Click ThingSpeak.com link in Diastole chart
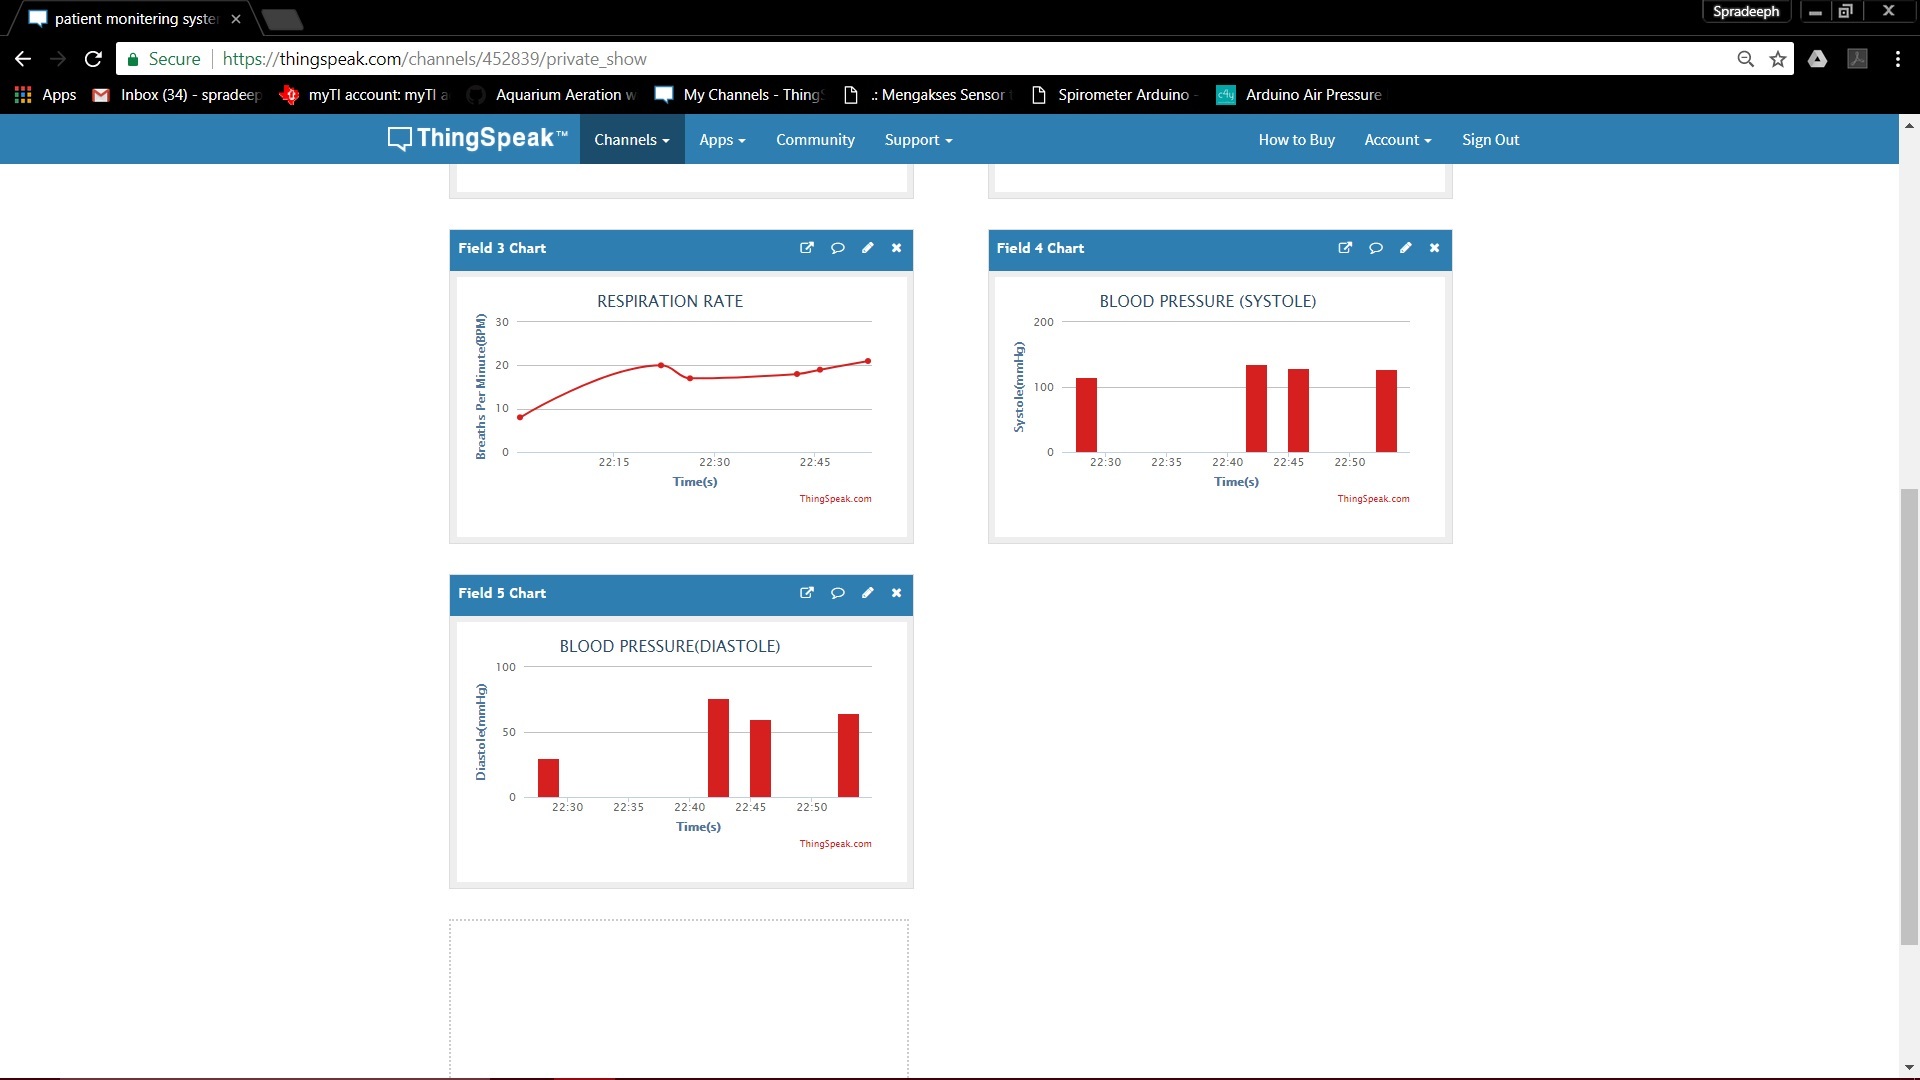The height and width of the screenshot is (1080, 1920). [835, 844]
